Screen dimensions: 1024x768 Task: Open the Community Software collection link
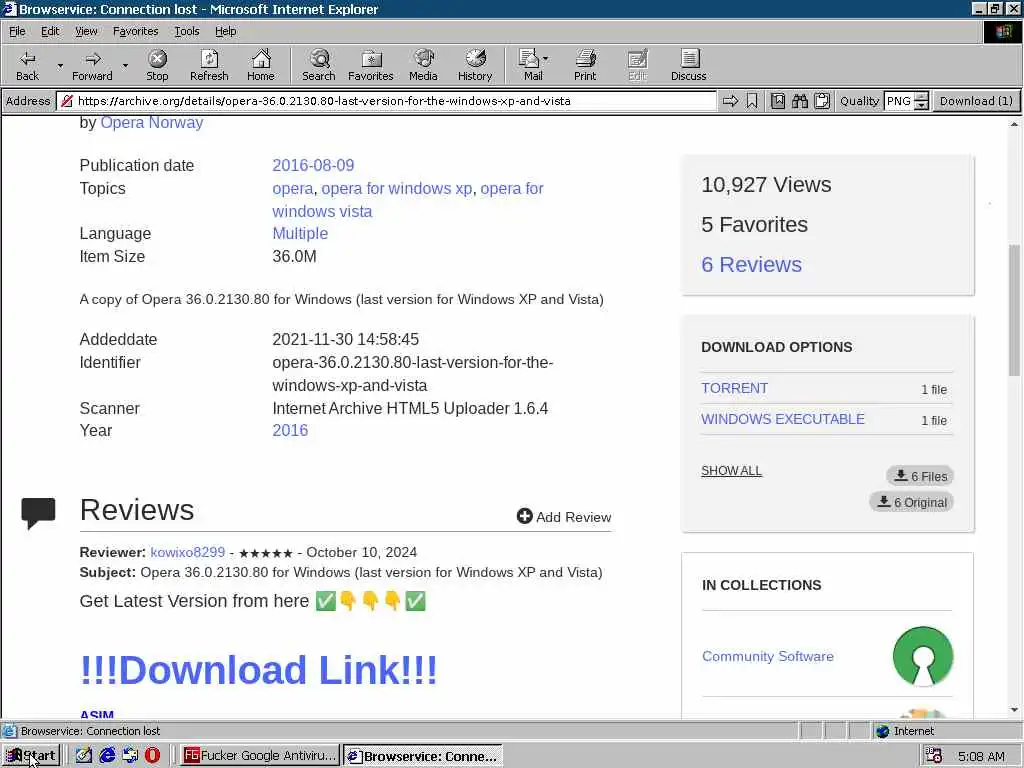(767, 656)
